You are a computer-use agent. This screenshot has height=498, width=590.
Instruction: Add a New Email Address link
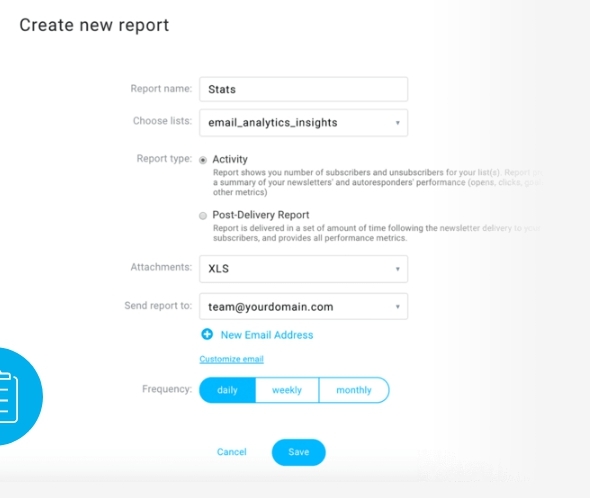[x=267, y=335]
